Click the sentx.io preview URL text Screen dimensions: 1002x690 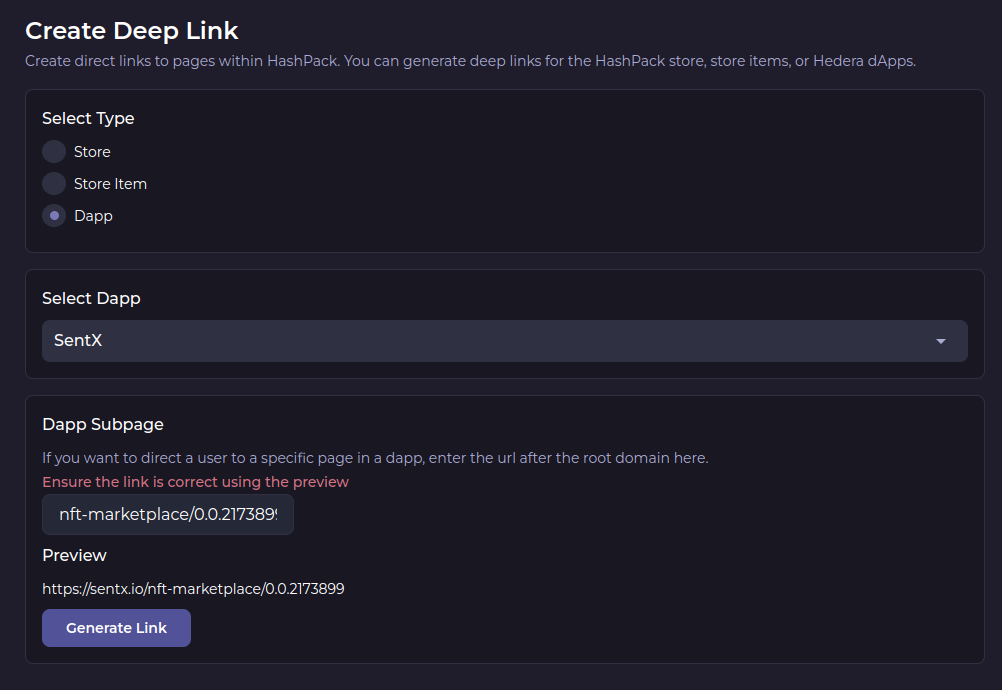(x=193, y=589)
